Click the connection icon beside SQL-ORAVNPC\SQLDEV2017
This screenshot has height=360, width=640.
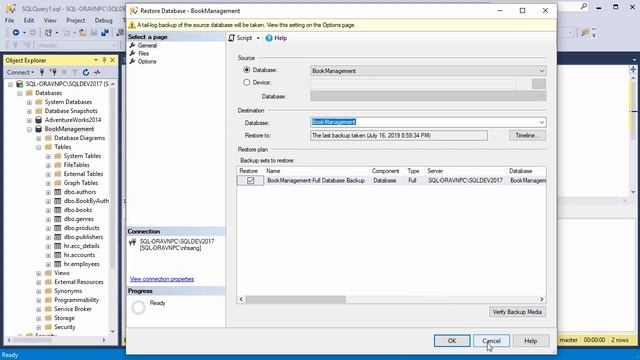[132, 242]
